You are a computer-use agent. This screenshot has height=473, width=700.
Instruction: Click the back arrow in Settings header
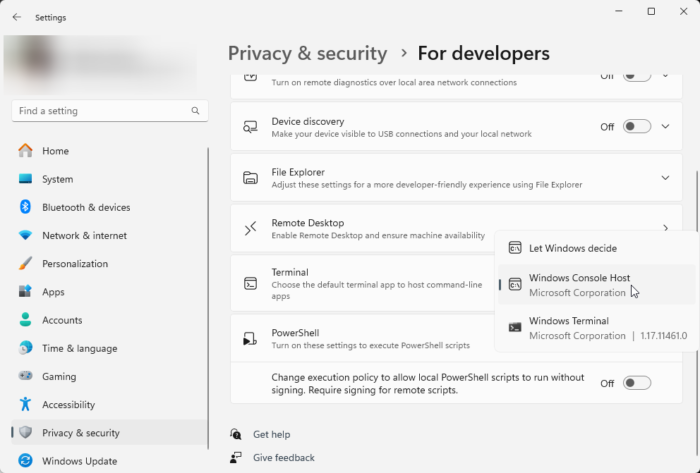point(16,17)
